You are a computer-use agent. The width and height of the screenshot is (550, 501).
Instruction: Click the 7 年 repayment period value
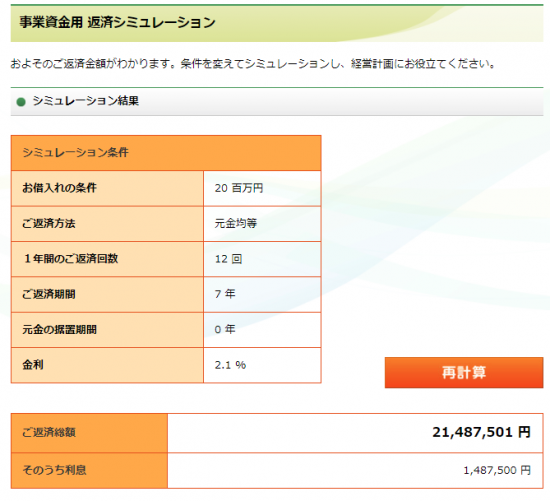pyautogui.click(x=225, y=294)
